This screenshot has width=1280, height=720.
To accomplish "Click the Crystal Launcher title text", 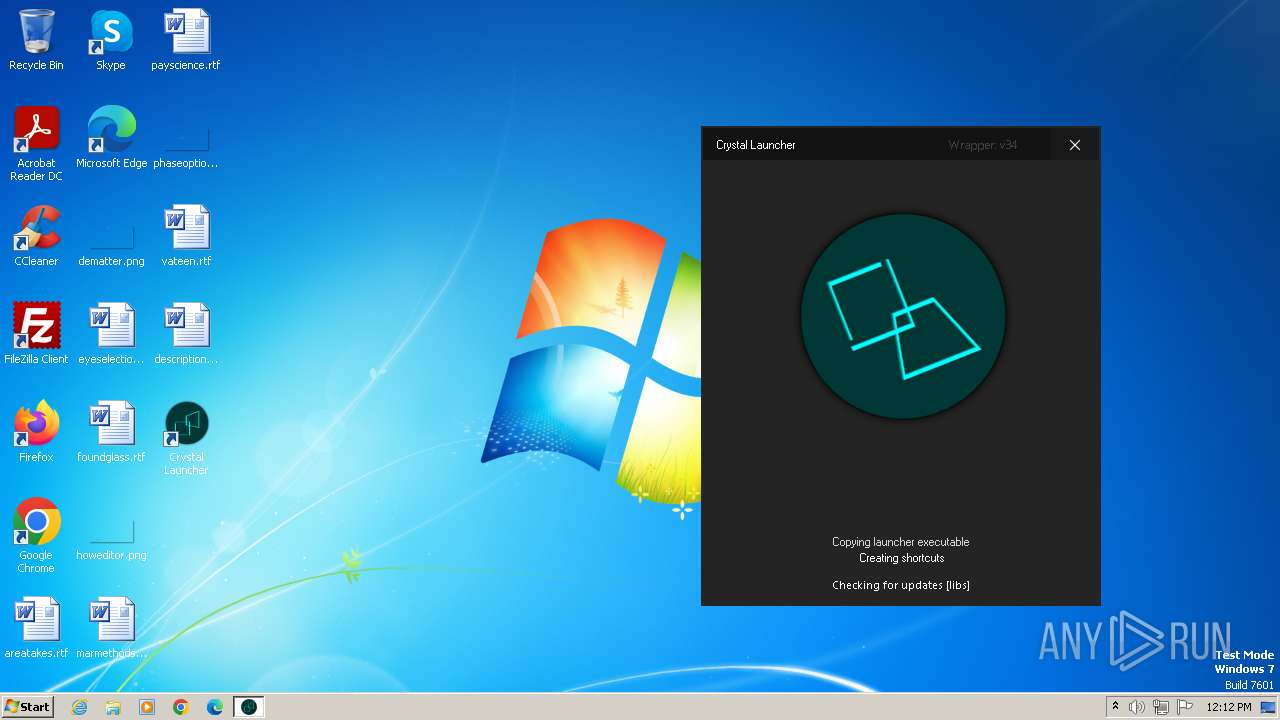I will (756, 145).
